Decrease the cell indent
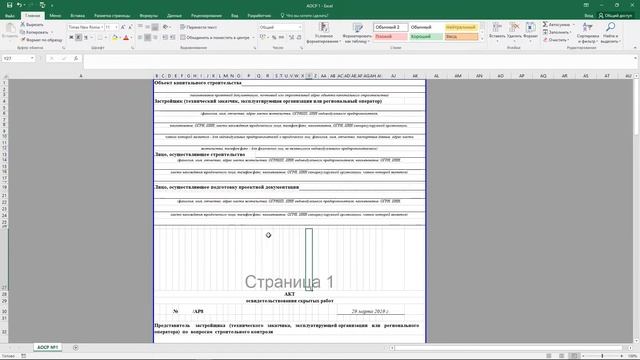 coord(165,38)
